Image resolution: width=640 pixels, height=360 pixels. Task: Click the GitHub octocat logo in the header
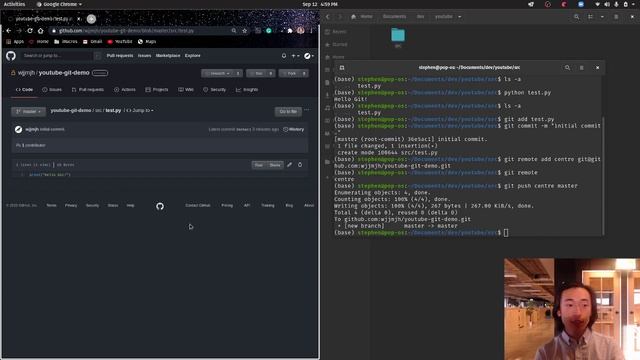(x=11, y=56)
